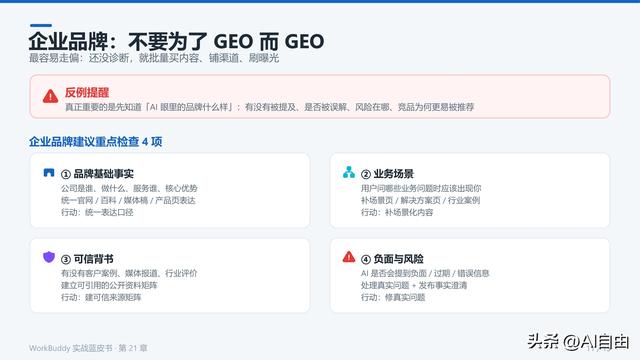This screenshot has width=640, height=360.
Task: Click the line 行动：补场景化内容
Action: [397, 212]
